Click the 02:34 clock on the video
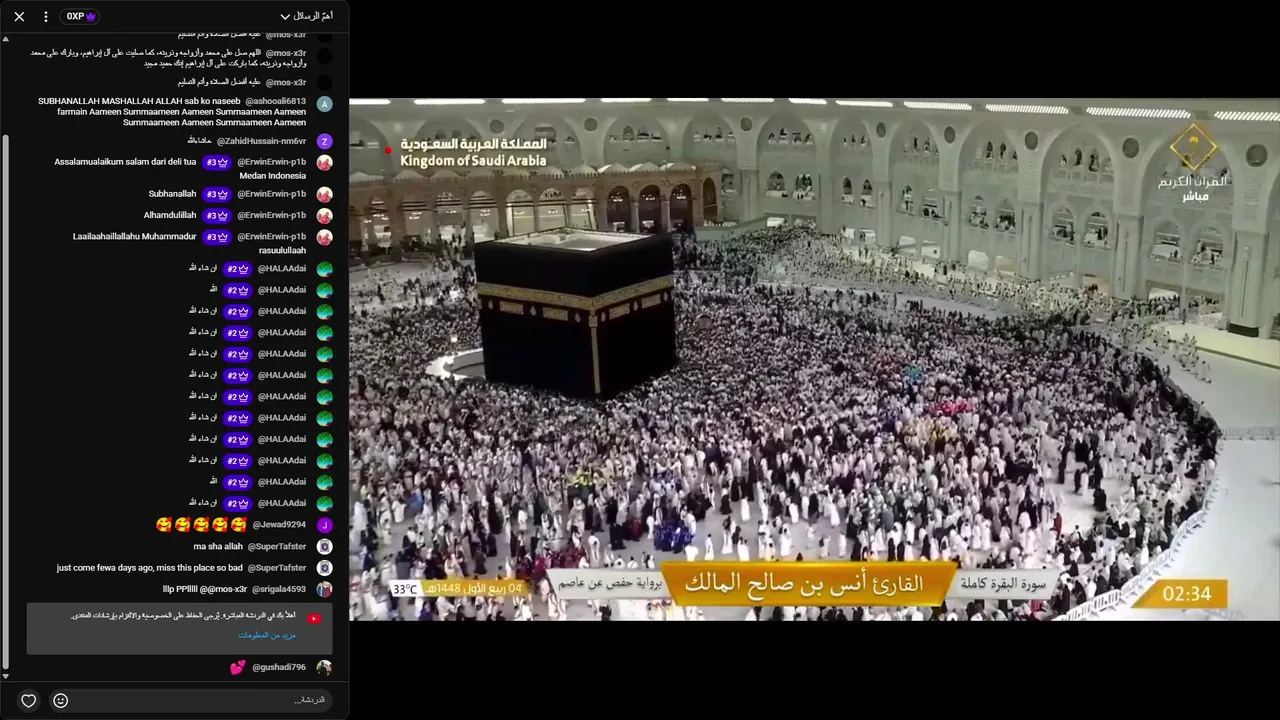1280x720 pixels. coord(1187,594)
